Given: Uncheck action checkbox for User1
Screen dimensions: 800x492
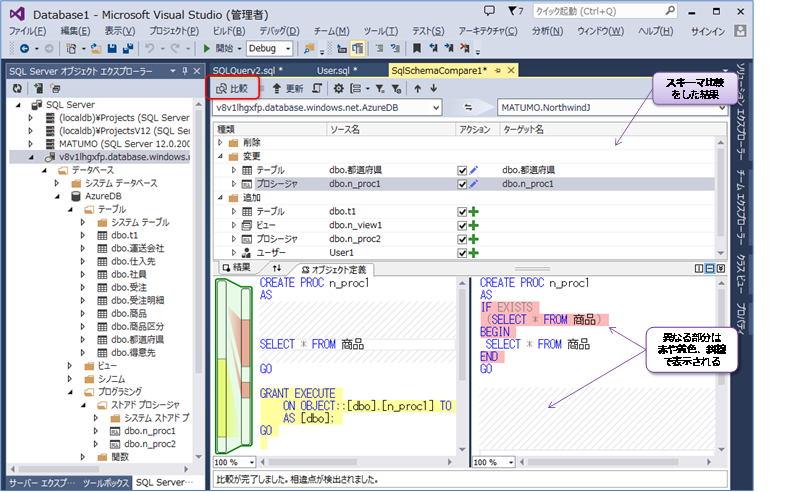Looking at the screenshot, I should click(462, 253).
